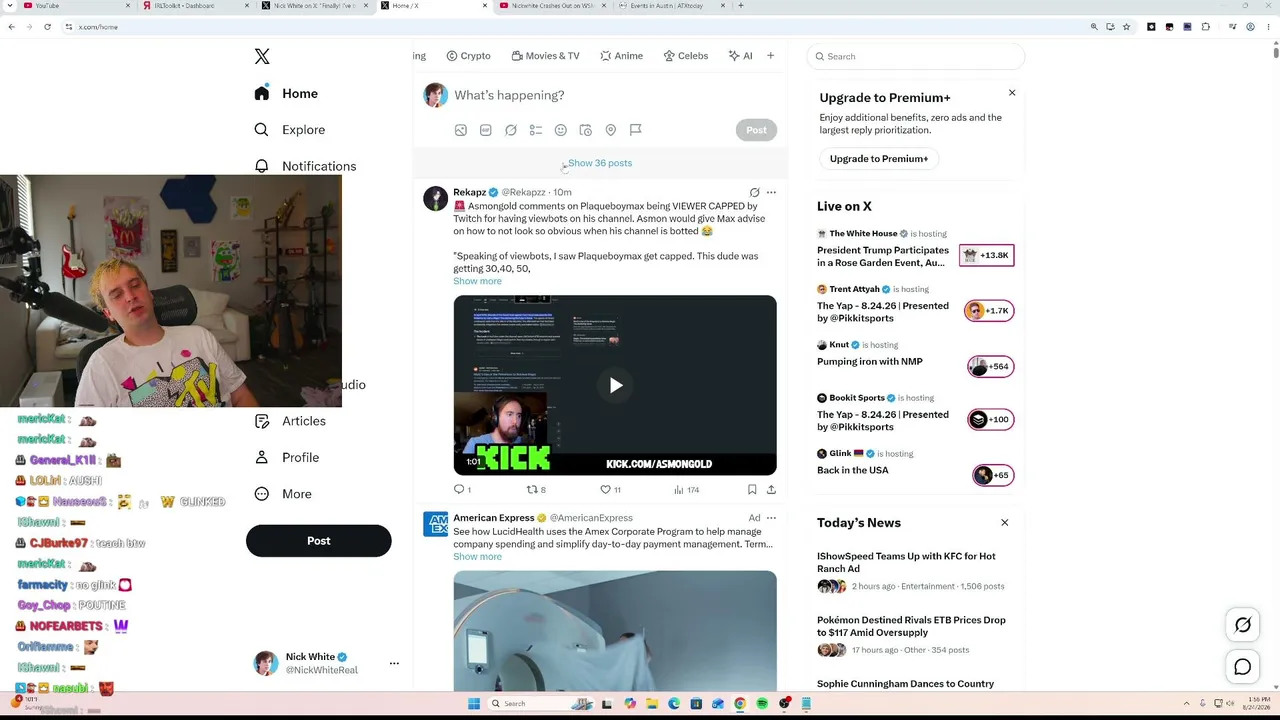Switch to the Crypto timeline tab
Viewport: 1280px width, 720px height.
[x=468, y=56]
